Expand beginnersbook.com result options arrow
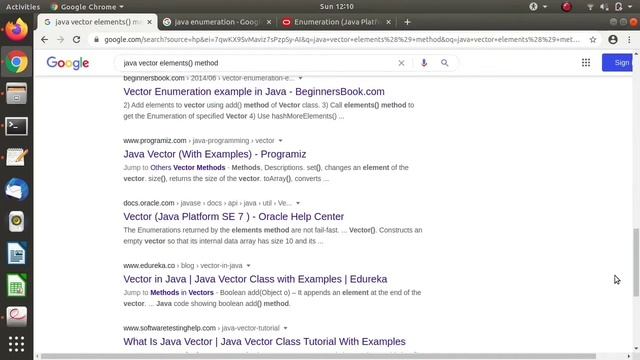This screenshot has width=640, height=360. click(300, 78)
